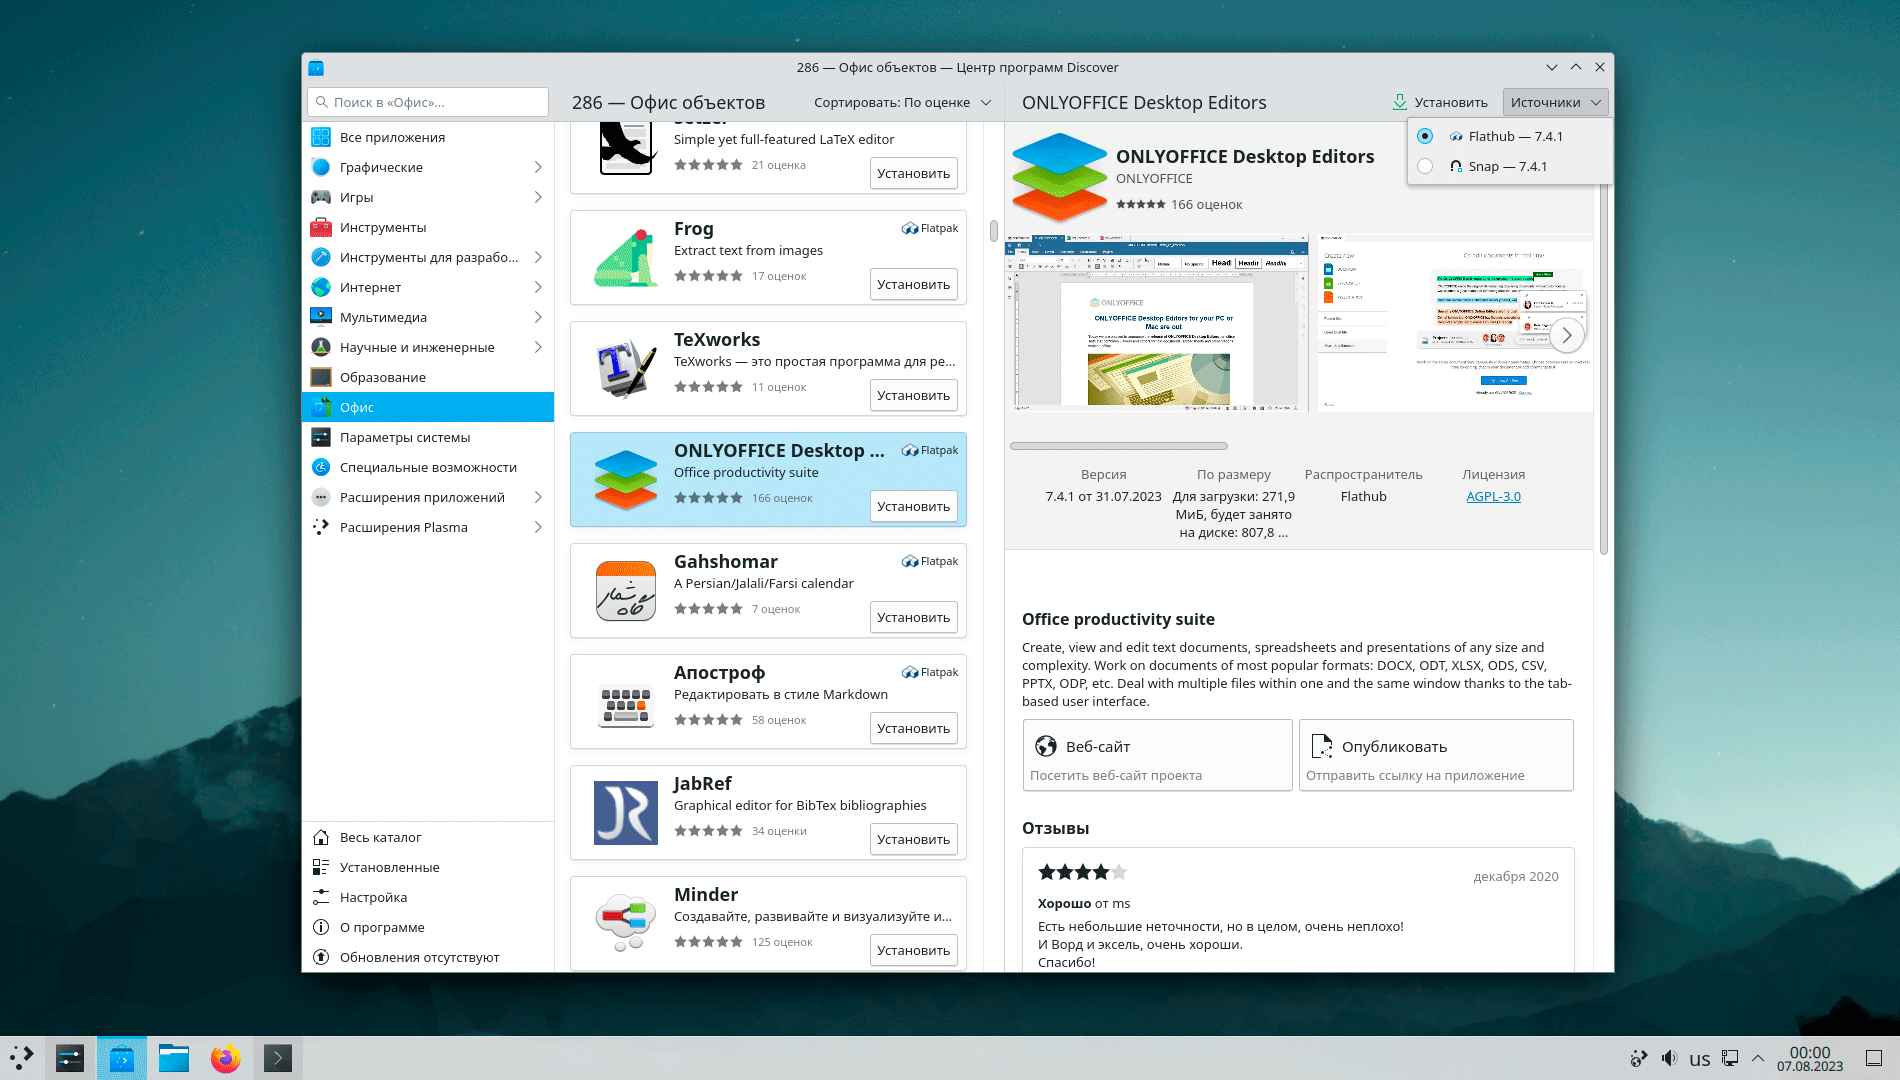This screenshot has width=1900, height=1080.
Task: Install Minder with its Установить button
Action: pos(914,950)
